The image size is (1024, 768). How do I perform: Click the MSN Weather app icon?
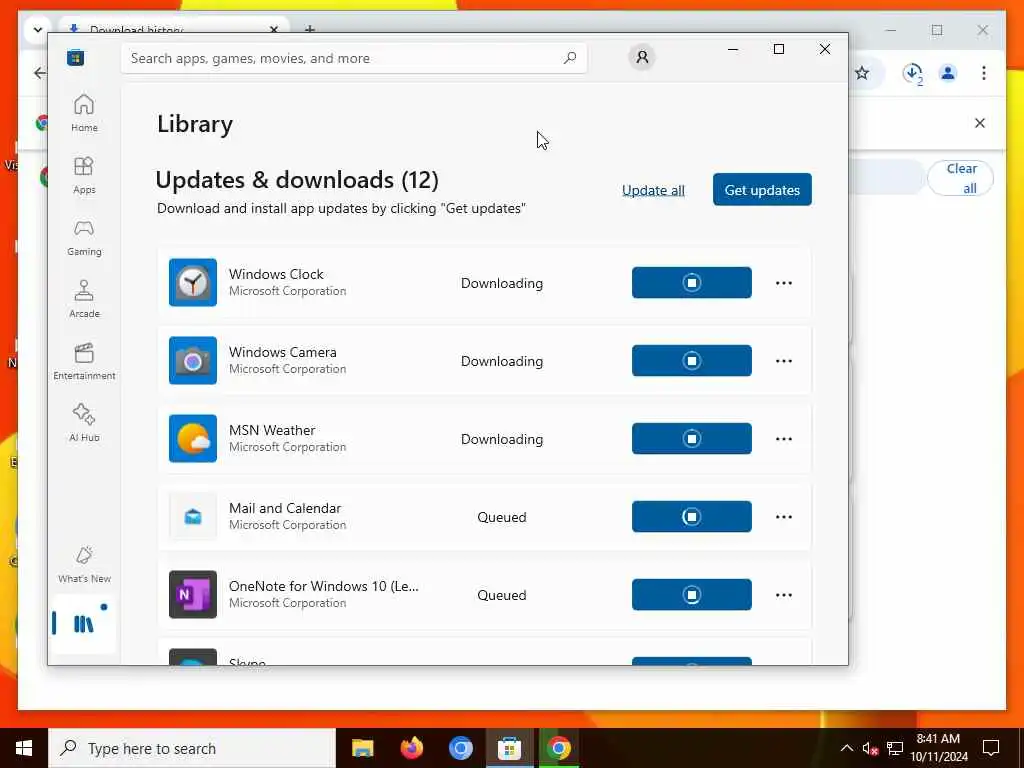tap(193, 438)
